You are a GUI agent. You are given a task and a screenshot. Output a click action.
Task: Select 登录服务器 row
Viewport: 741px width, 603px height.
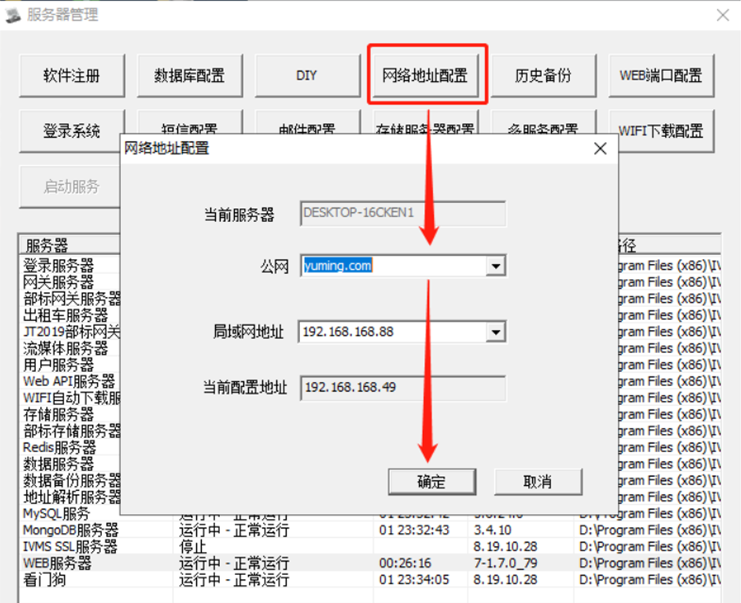click(x=71, y=266)
